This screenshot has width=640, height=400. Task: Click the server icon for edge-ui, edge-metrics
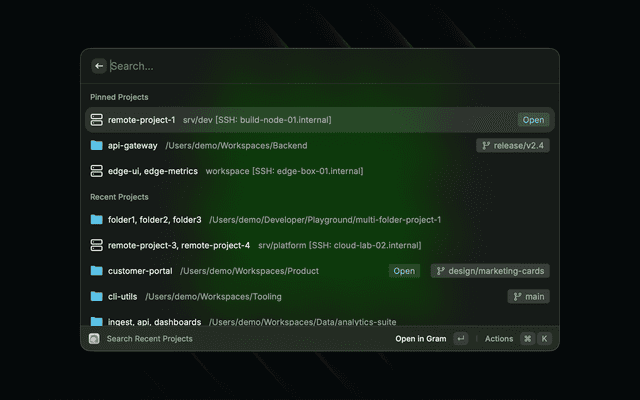97,171
